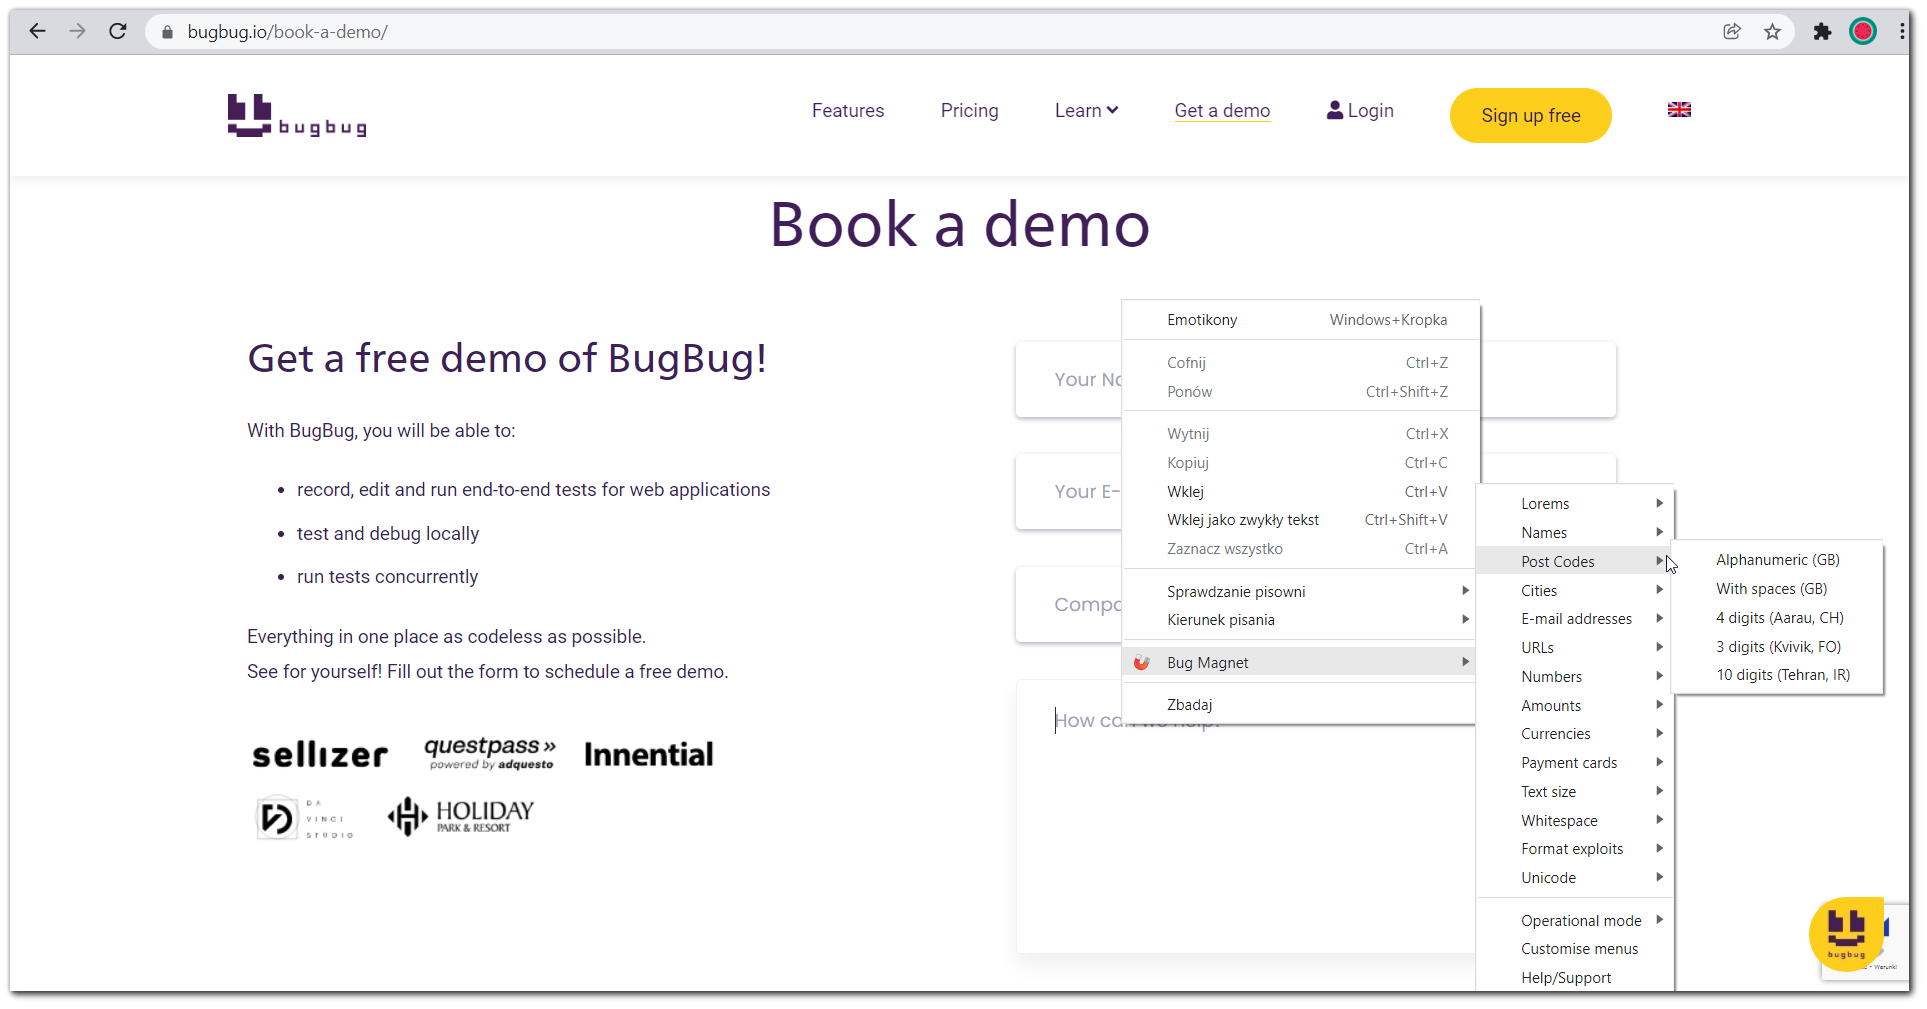1927x1009 pixels.
Task: Expand the Payment cards submenu
Action: 1575,763
